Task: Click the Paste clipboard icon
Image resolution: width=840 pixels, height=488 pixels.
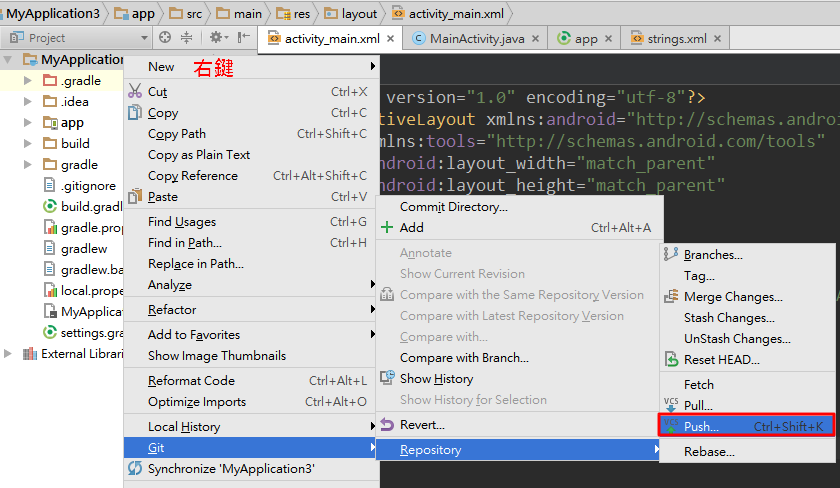Action: pos(135,196)
